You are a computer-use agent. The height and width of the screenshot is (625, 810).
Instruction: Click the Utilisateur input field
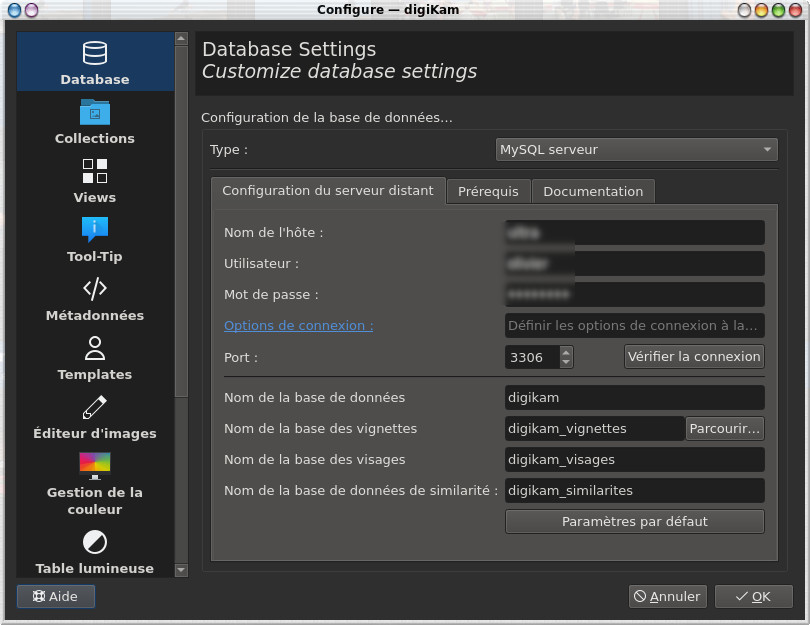635,263
